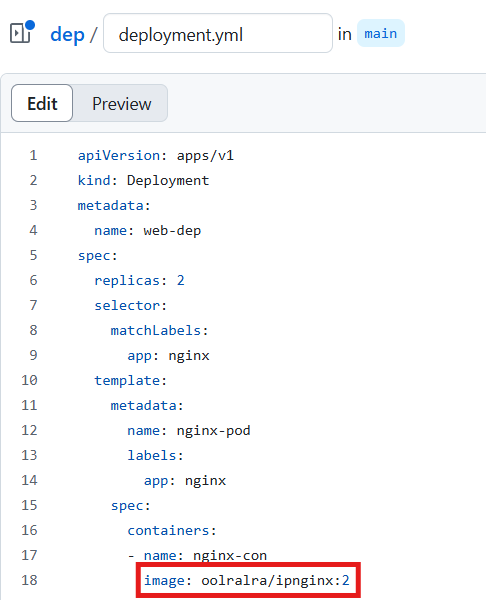Switch to the Preview tab
The width and height of the screenshot is (486, 600).
pyautogui.click(x=122, y=104)
